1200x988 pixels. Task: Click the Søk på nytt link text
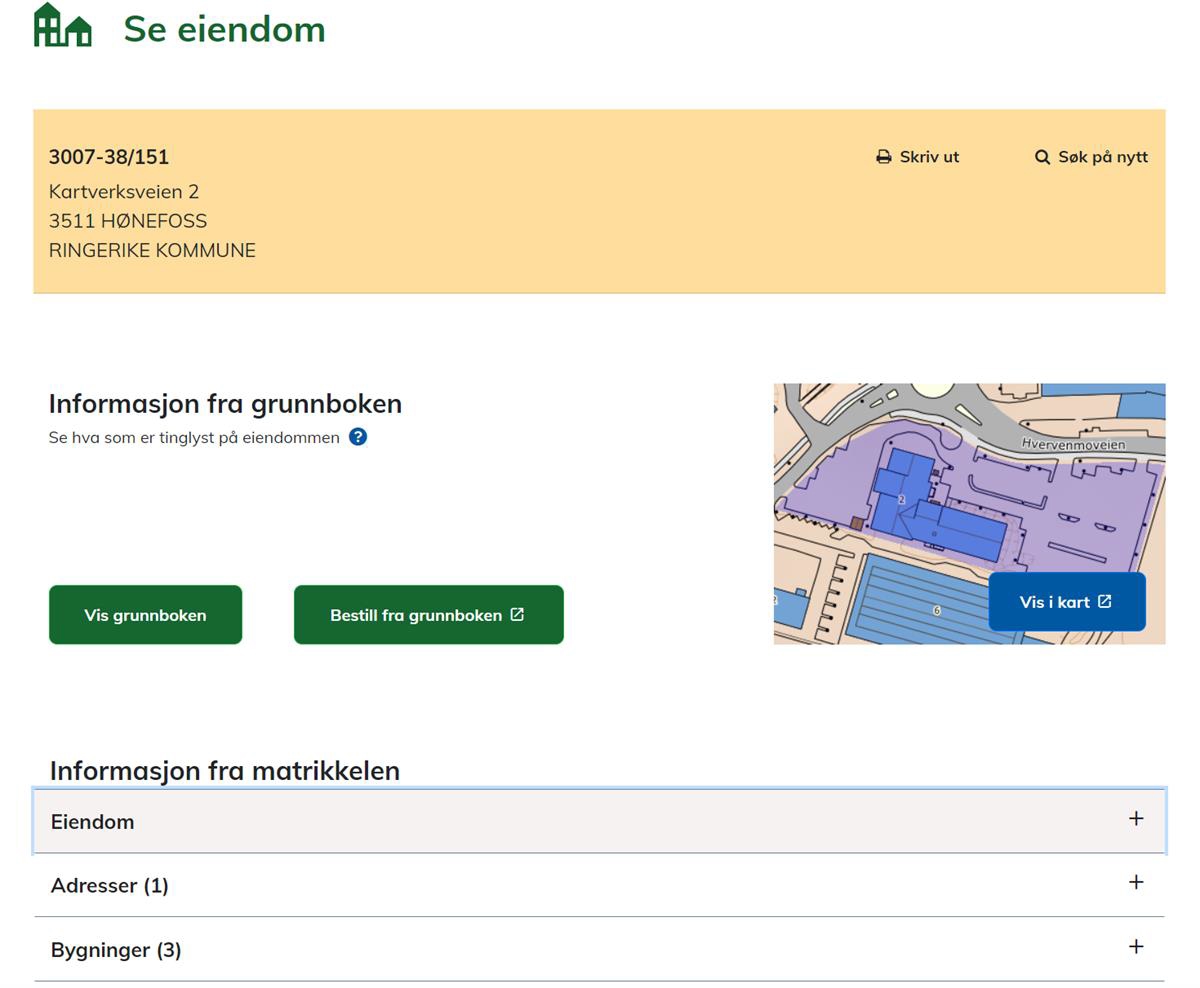[x=1103, y=157]
